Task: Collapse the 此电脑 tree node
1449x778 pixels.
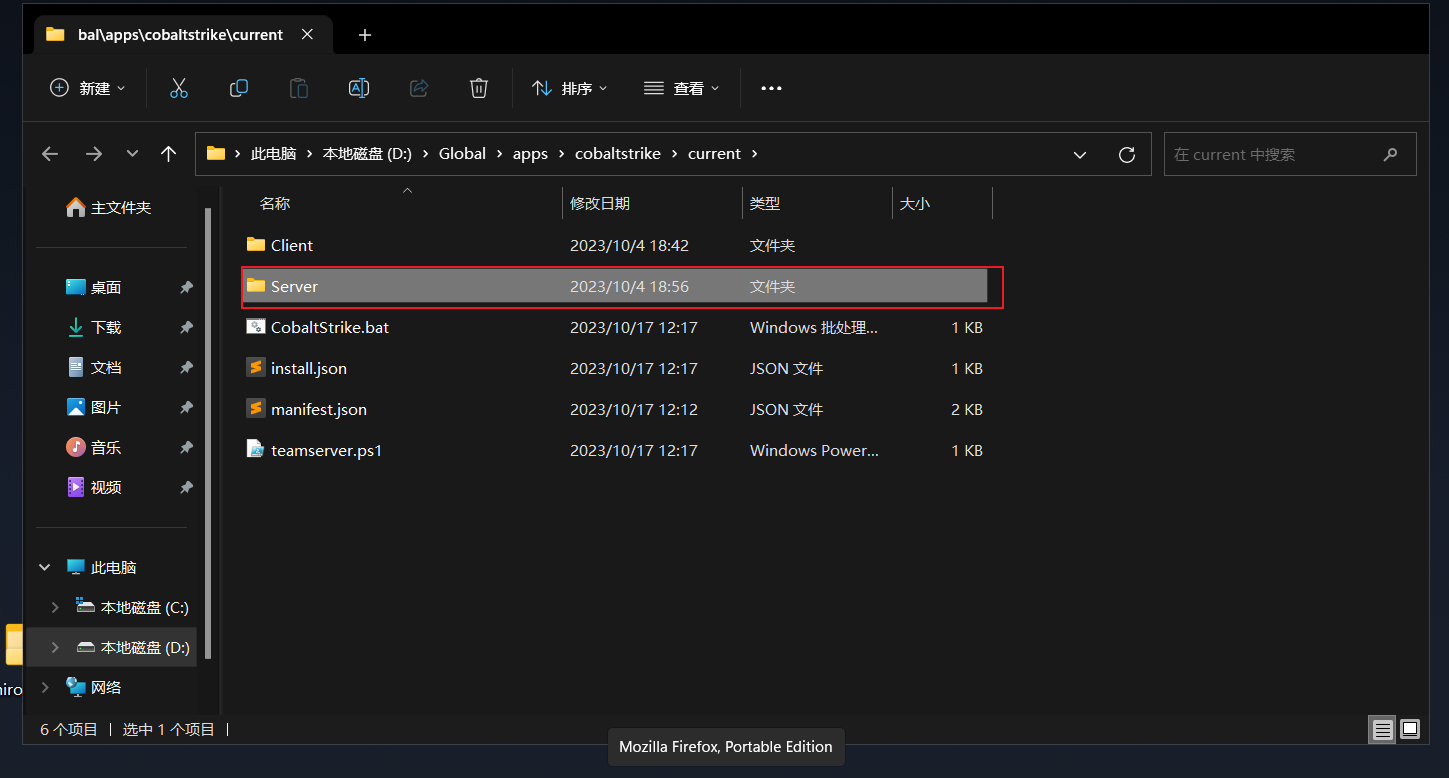Action: tap(45, 567)
